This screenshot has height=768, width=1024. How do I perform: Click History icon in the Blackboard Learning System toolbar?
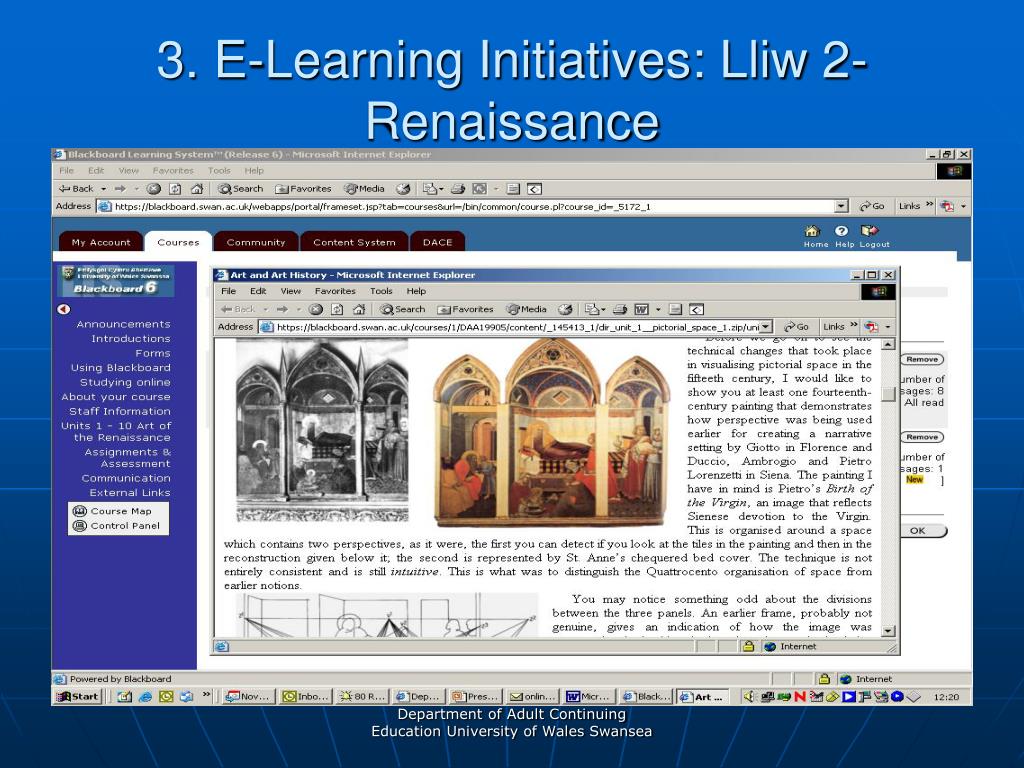coord(403,189)
